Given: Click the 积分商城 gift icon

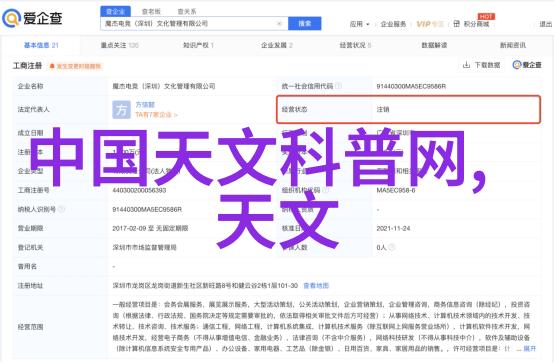Looking at the screenshot, I should click(456, 24).
